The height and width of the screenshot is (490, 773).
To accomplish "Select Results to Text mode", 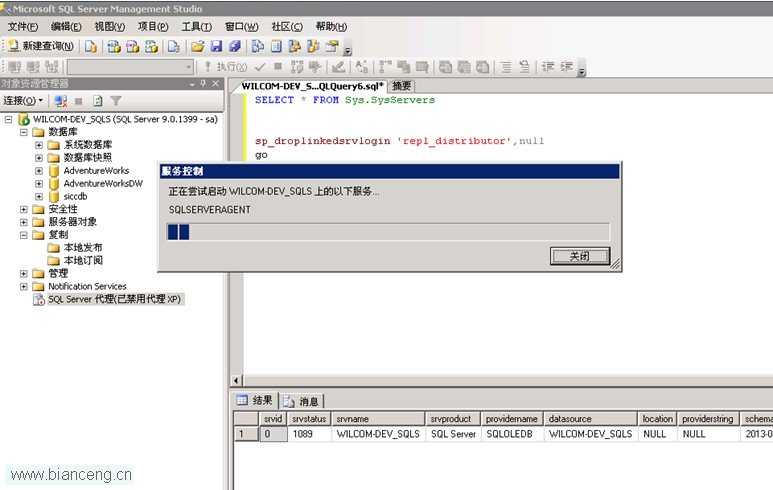I will [x=446, y=67].
